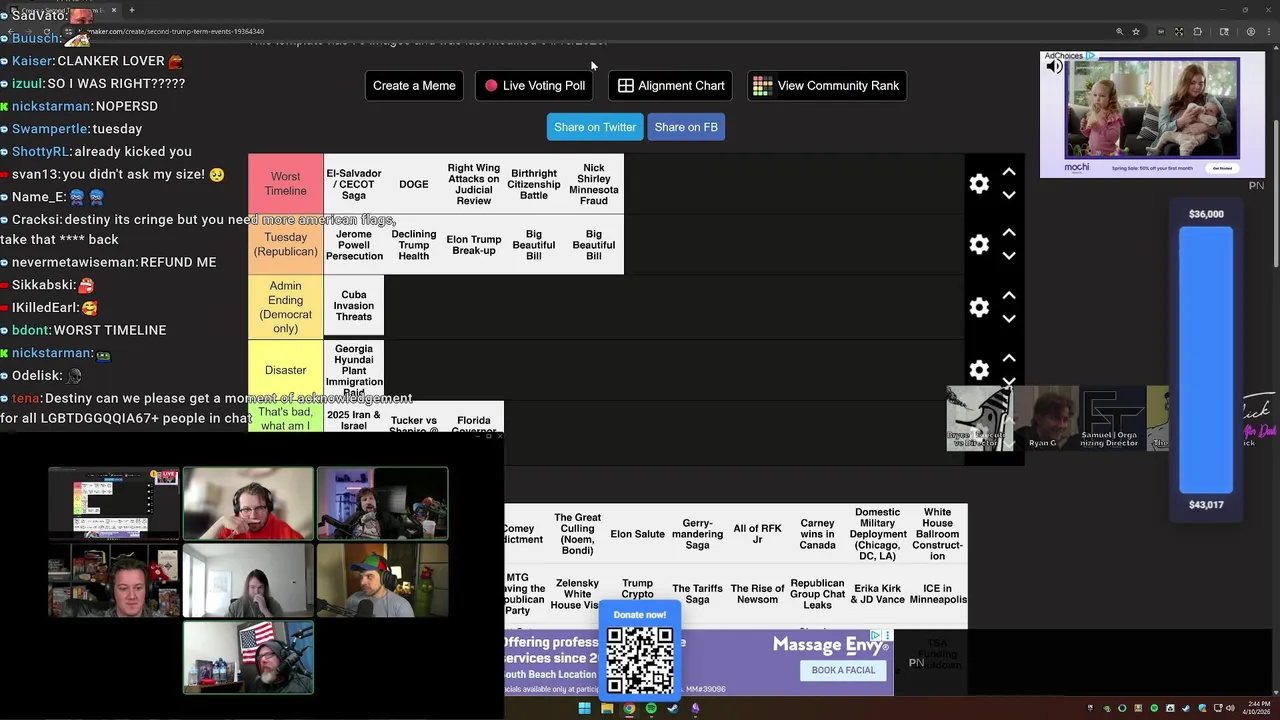Move Disaster row up arrow

pos(1009,358)
